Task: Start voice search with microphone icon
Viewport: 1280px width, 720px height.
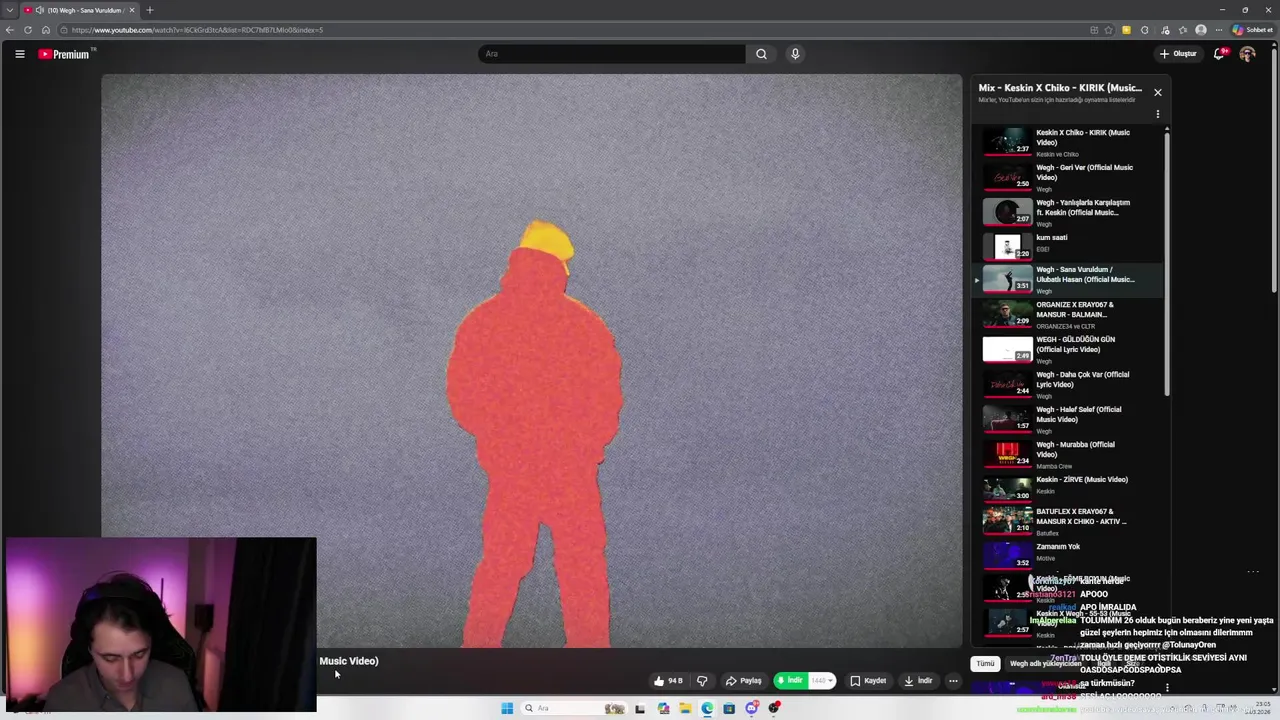Action: [x=795, y=54]
